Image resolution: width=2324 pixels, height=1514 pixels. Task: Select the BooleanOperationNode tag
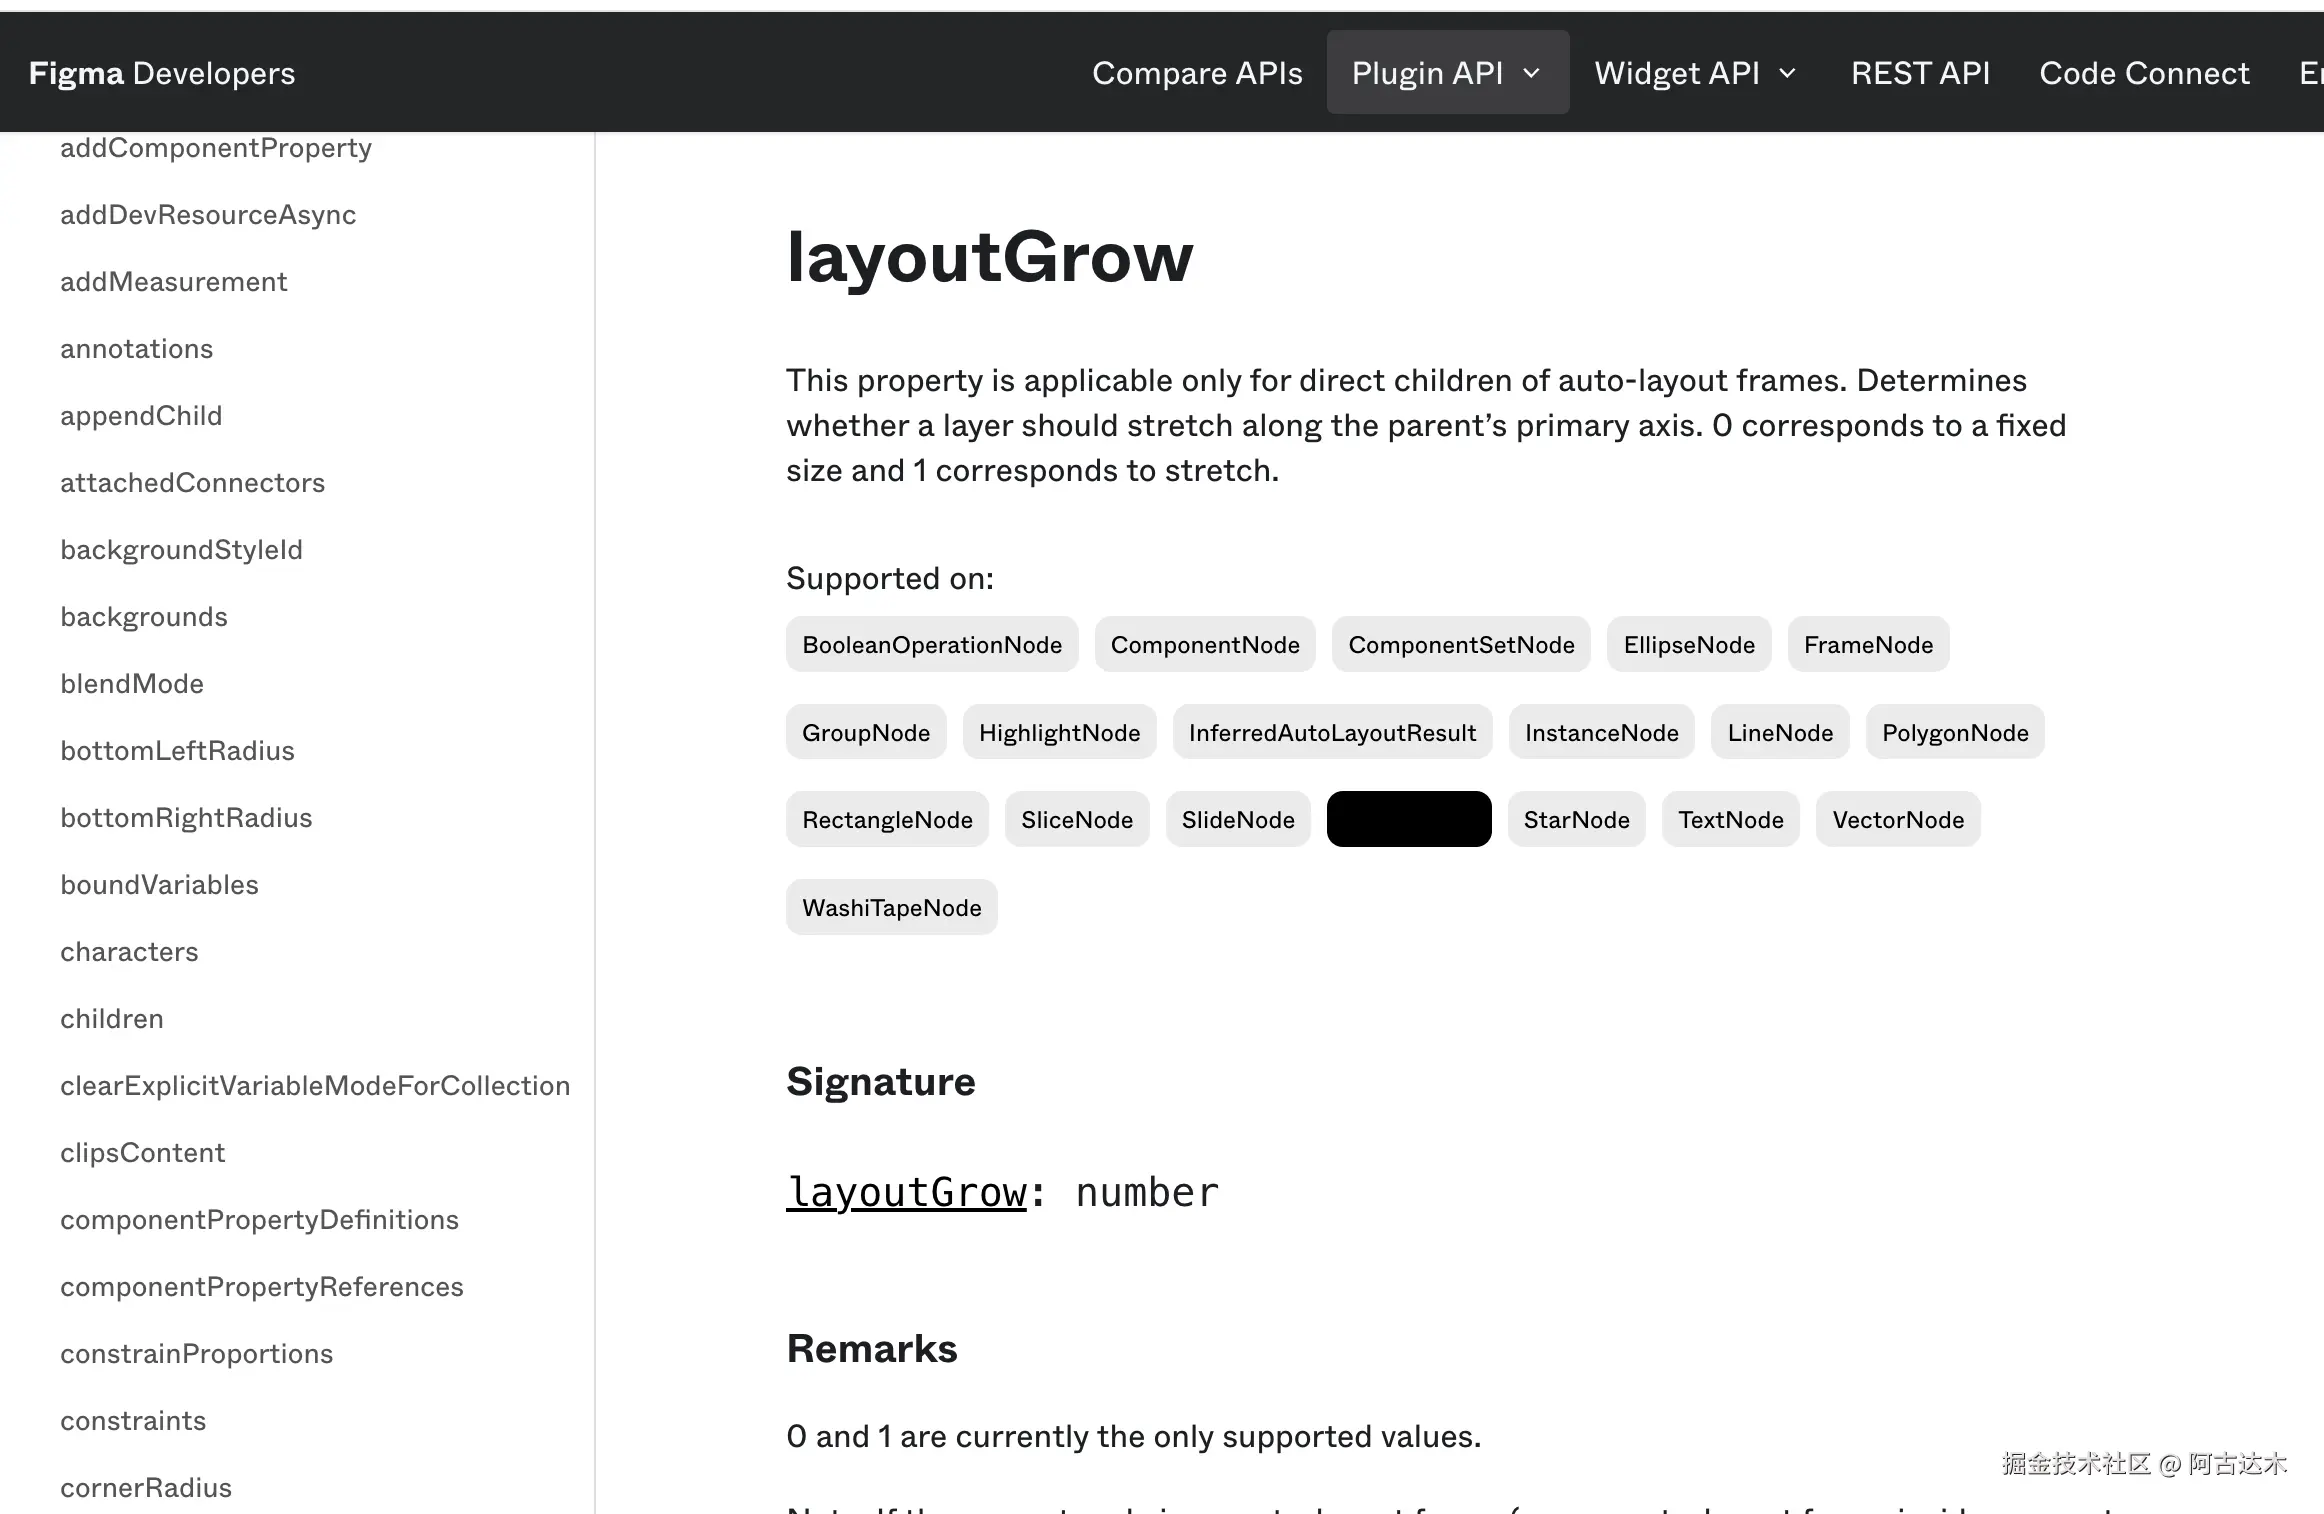pos(931,645)
